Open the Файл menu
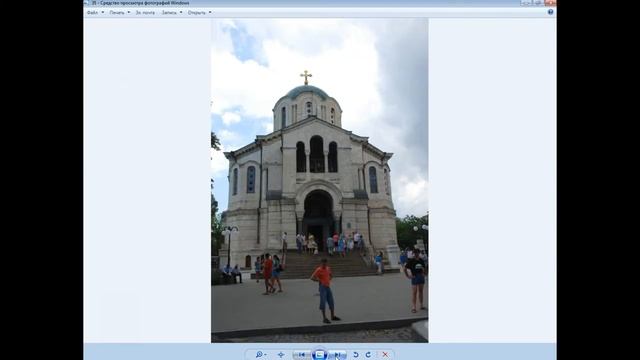 tap(95, 13)
